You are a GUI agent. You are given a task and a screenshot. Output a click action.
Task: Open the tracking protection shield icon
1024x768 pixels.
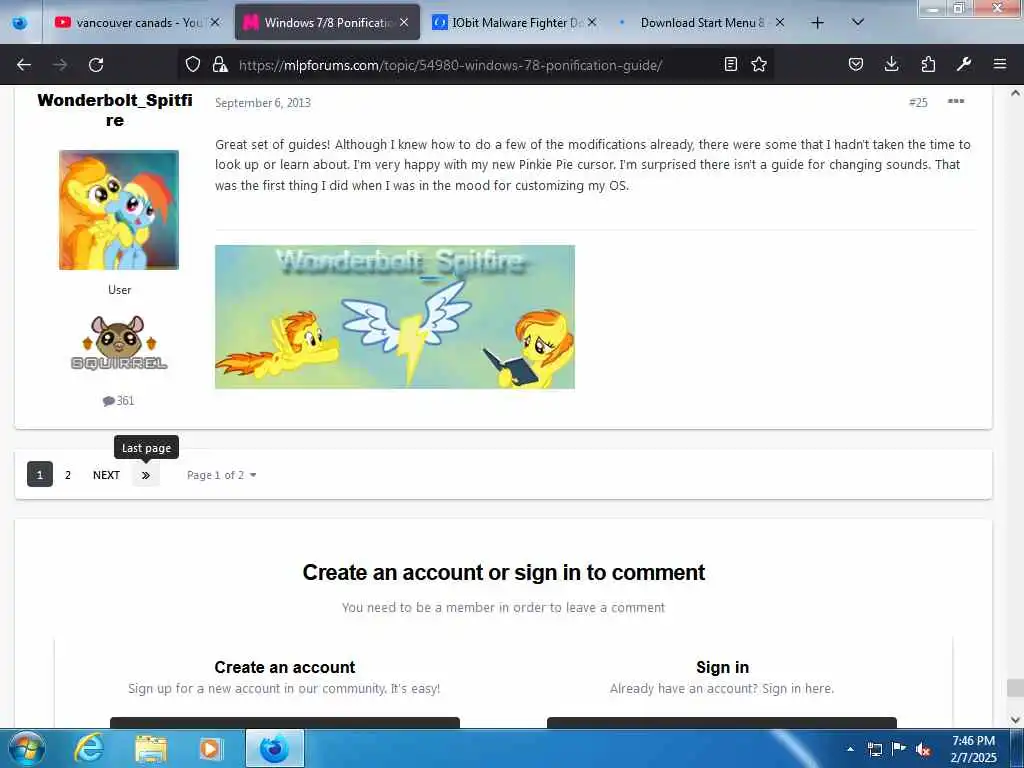point(193,64)
